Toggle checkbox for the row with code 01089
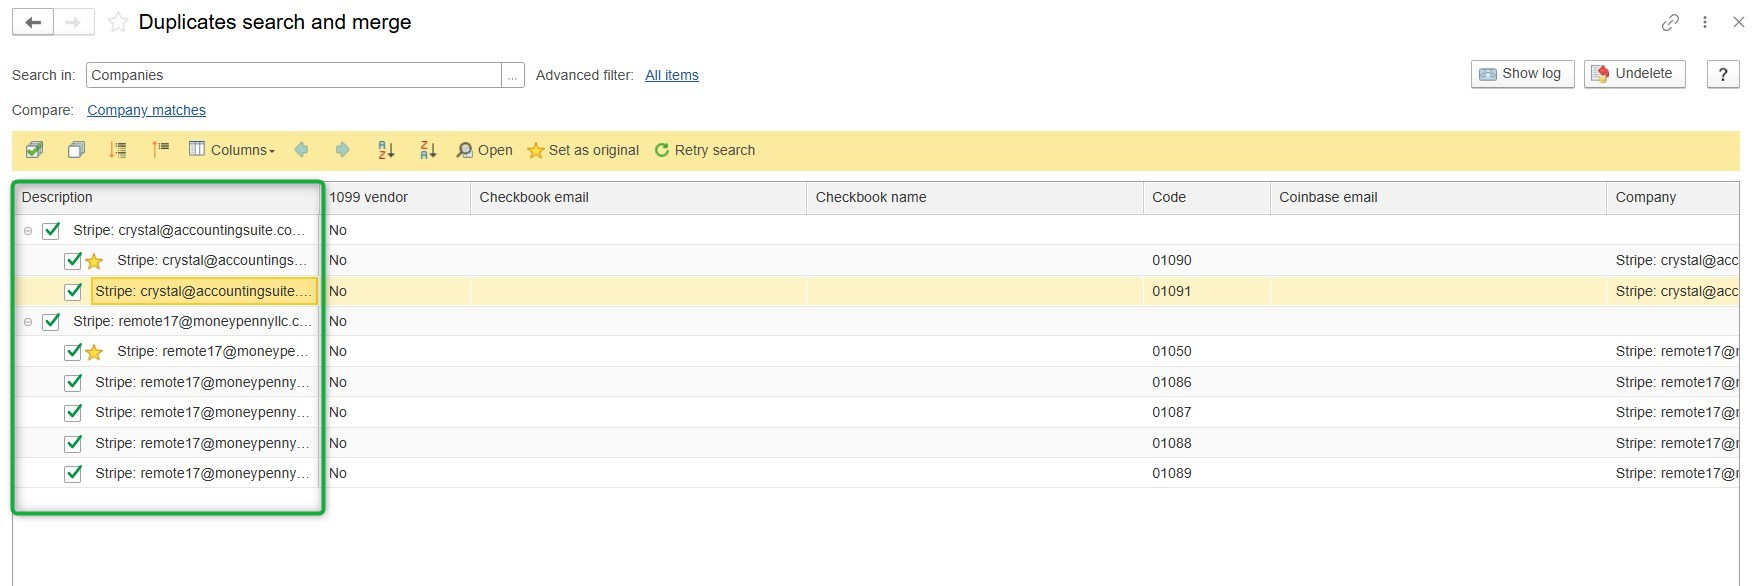Viewport: 1755px width, 586px height. coord(73,473)
